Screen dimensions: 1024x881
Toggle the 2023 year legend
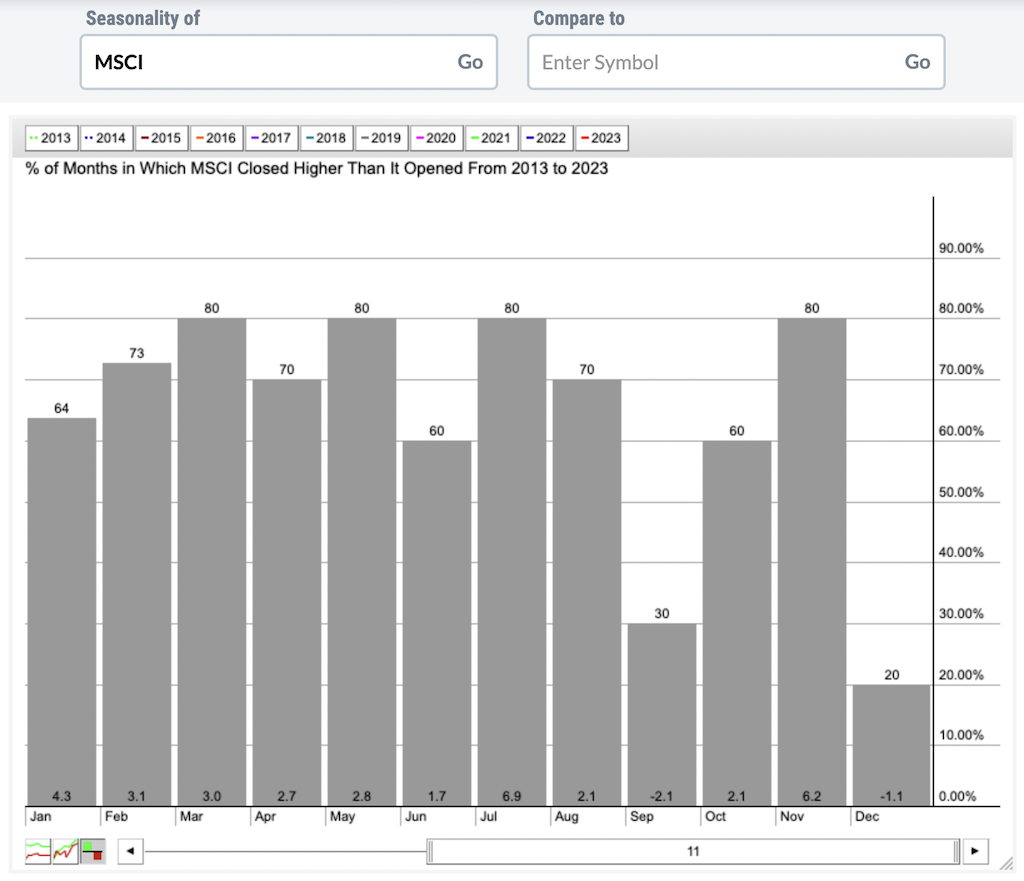pyautogui.click(x=601, y=138)
